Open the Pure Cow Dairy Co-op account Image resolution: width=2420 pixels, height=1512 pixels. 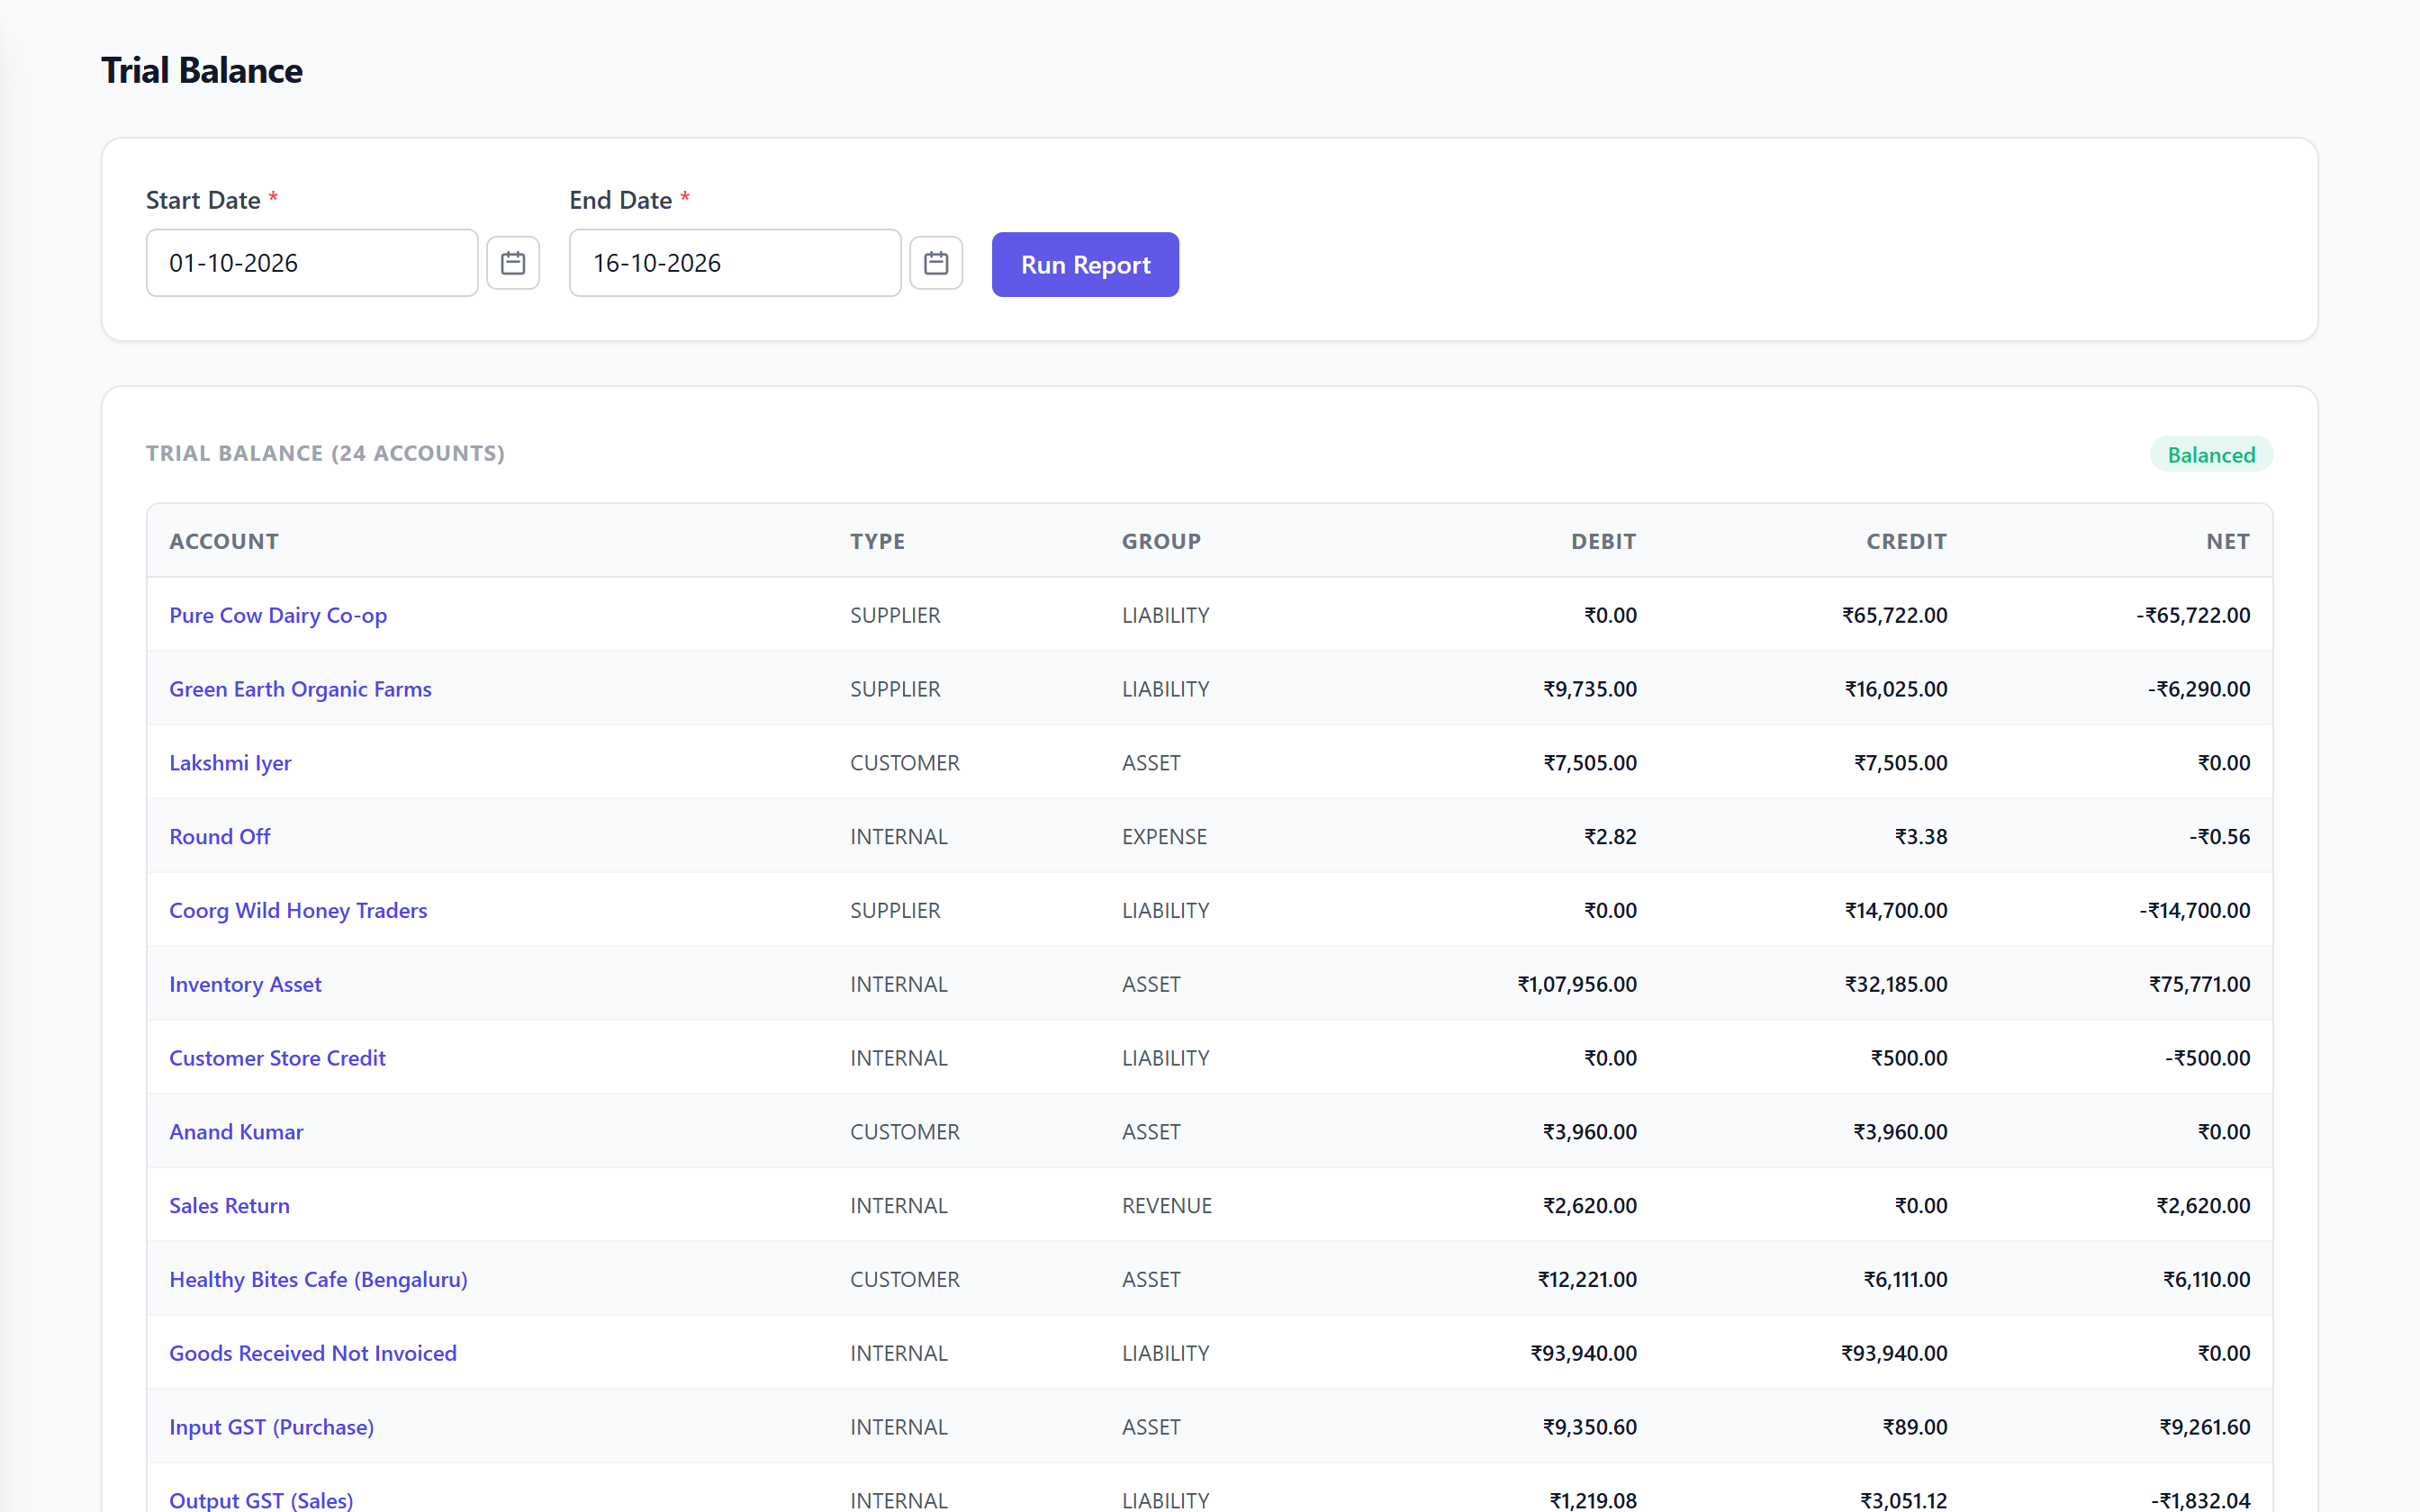point(278,615)
